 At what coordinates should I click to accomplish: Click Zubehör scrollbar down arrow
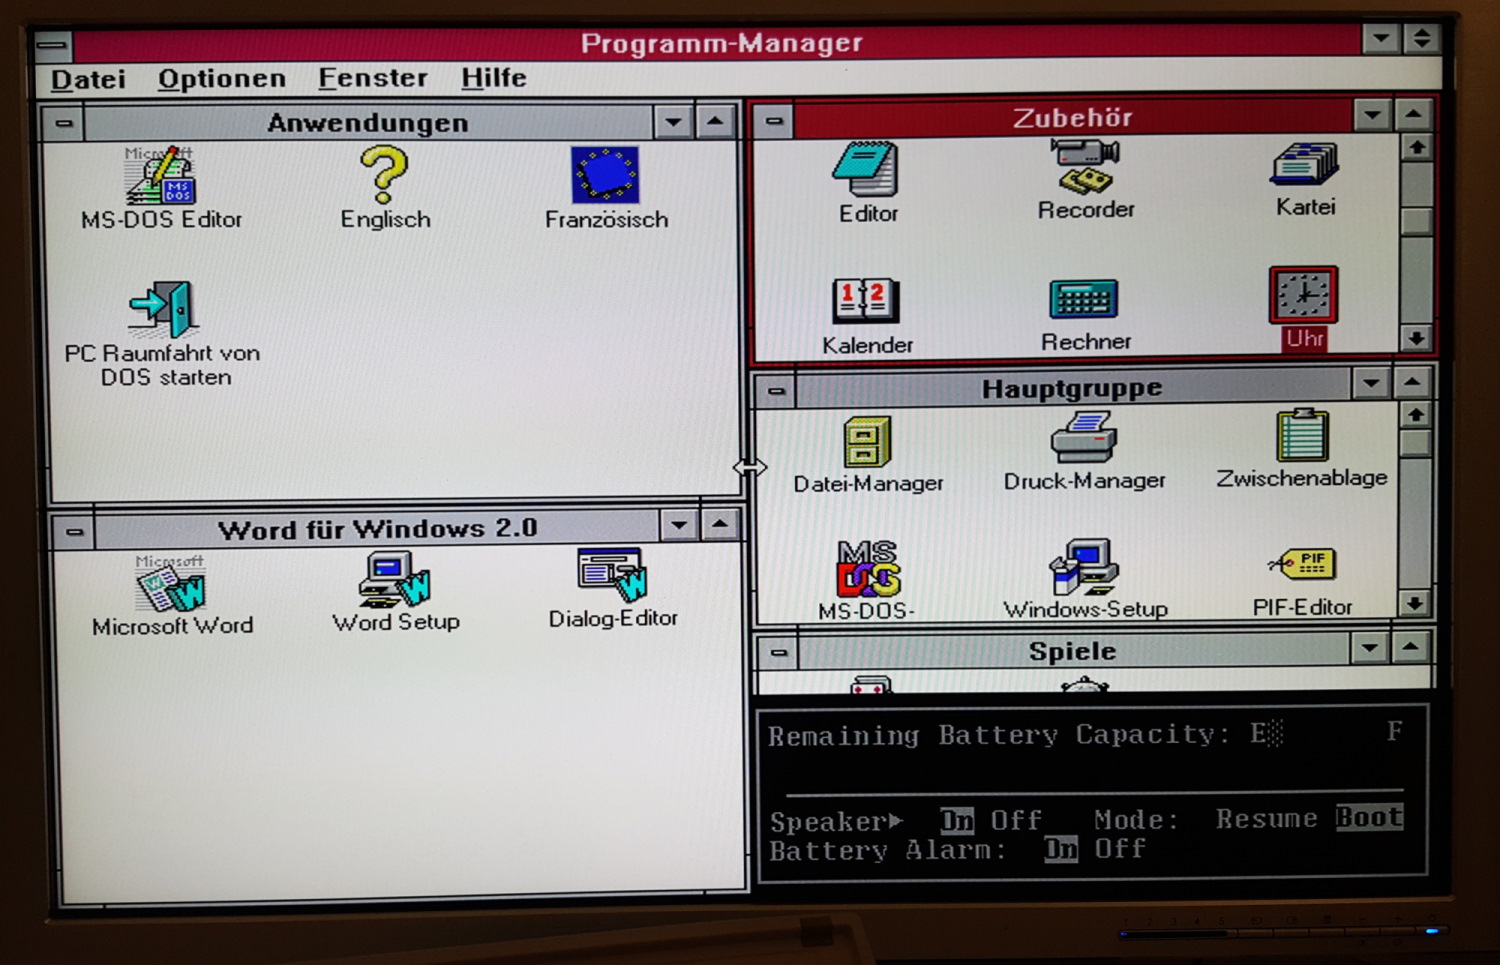1416,339
